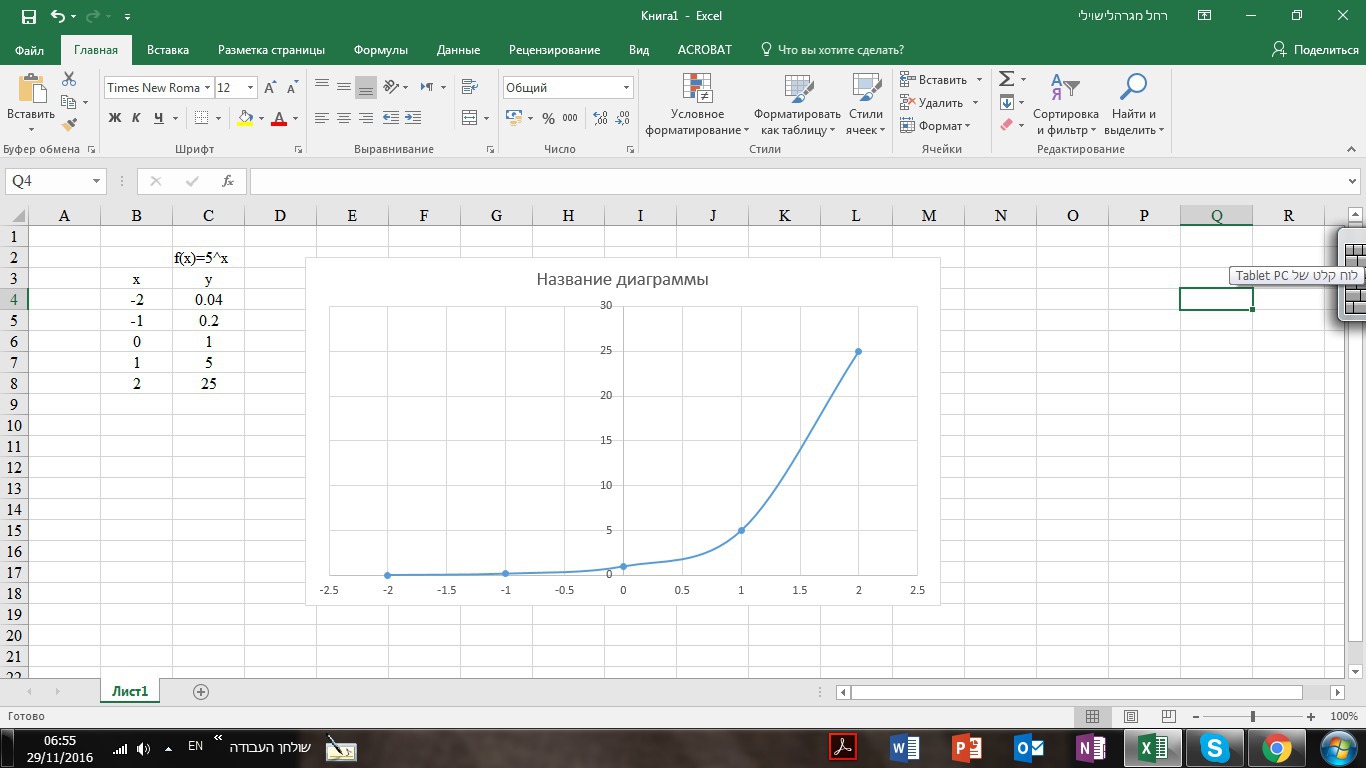
Task: Click the Поделиться share button
Action: pos(1314,50)
